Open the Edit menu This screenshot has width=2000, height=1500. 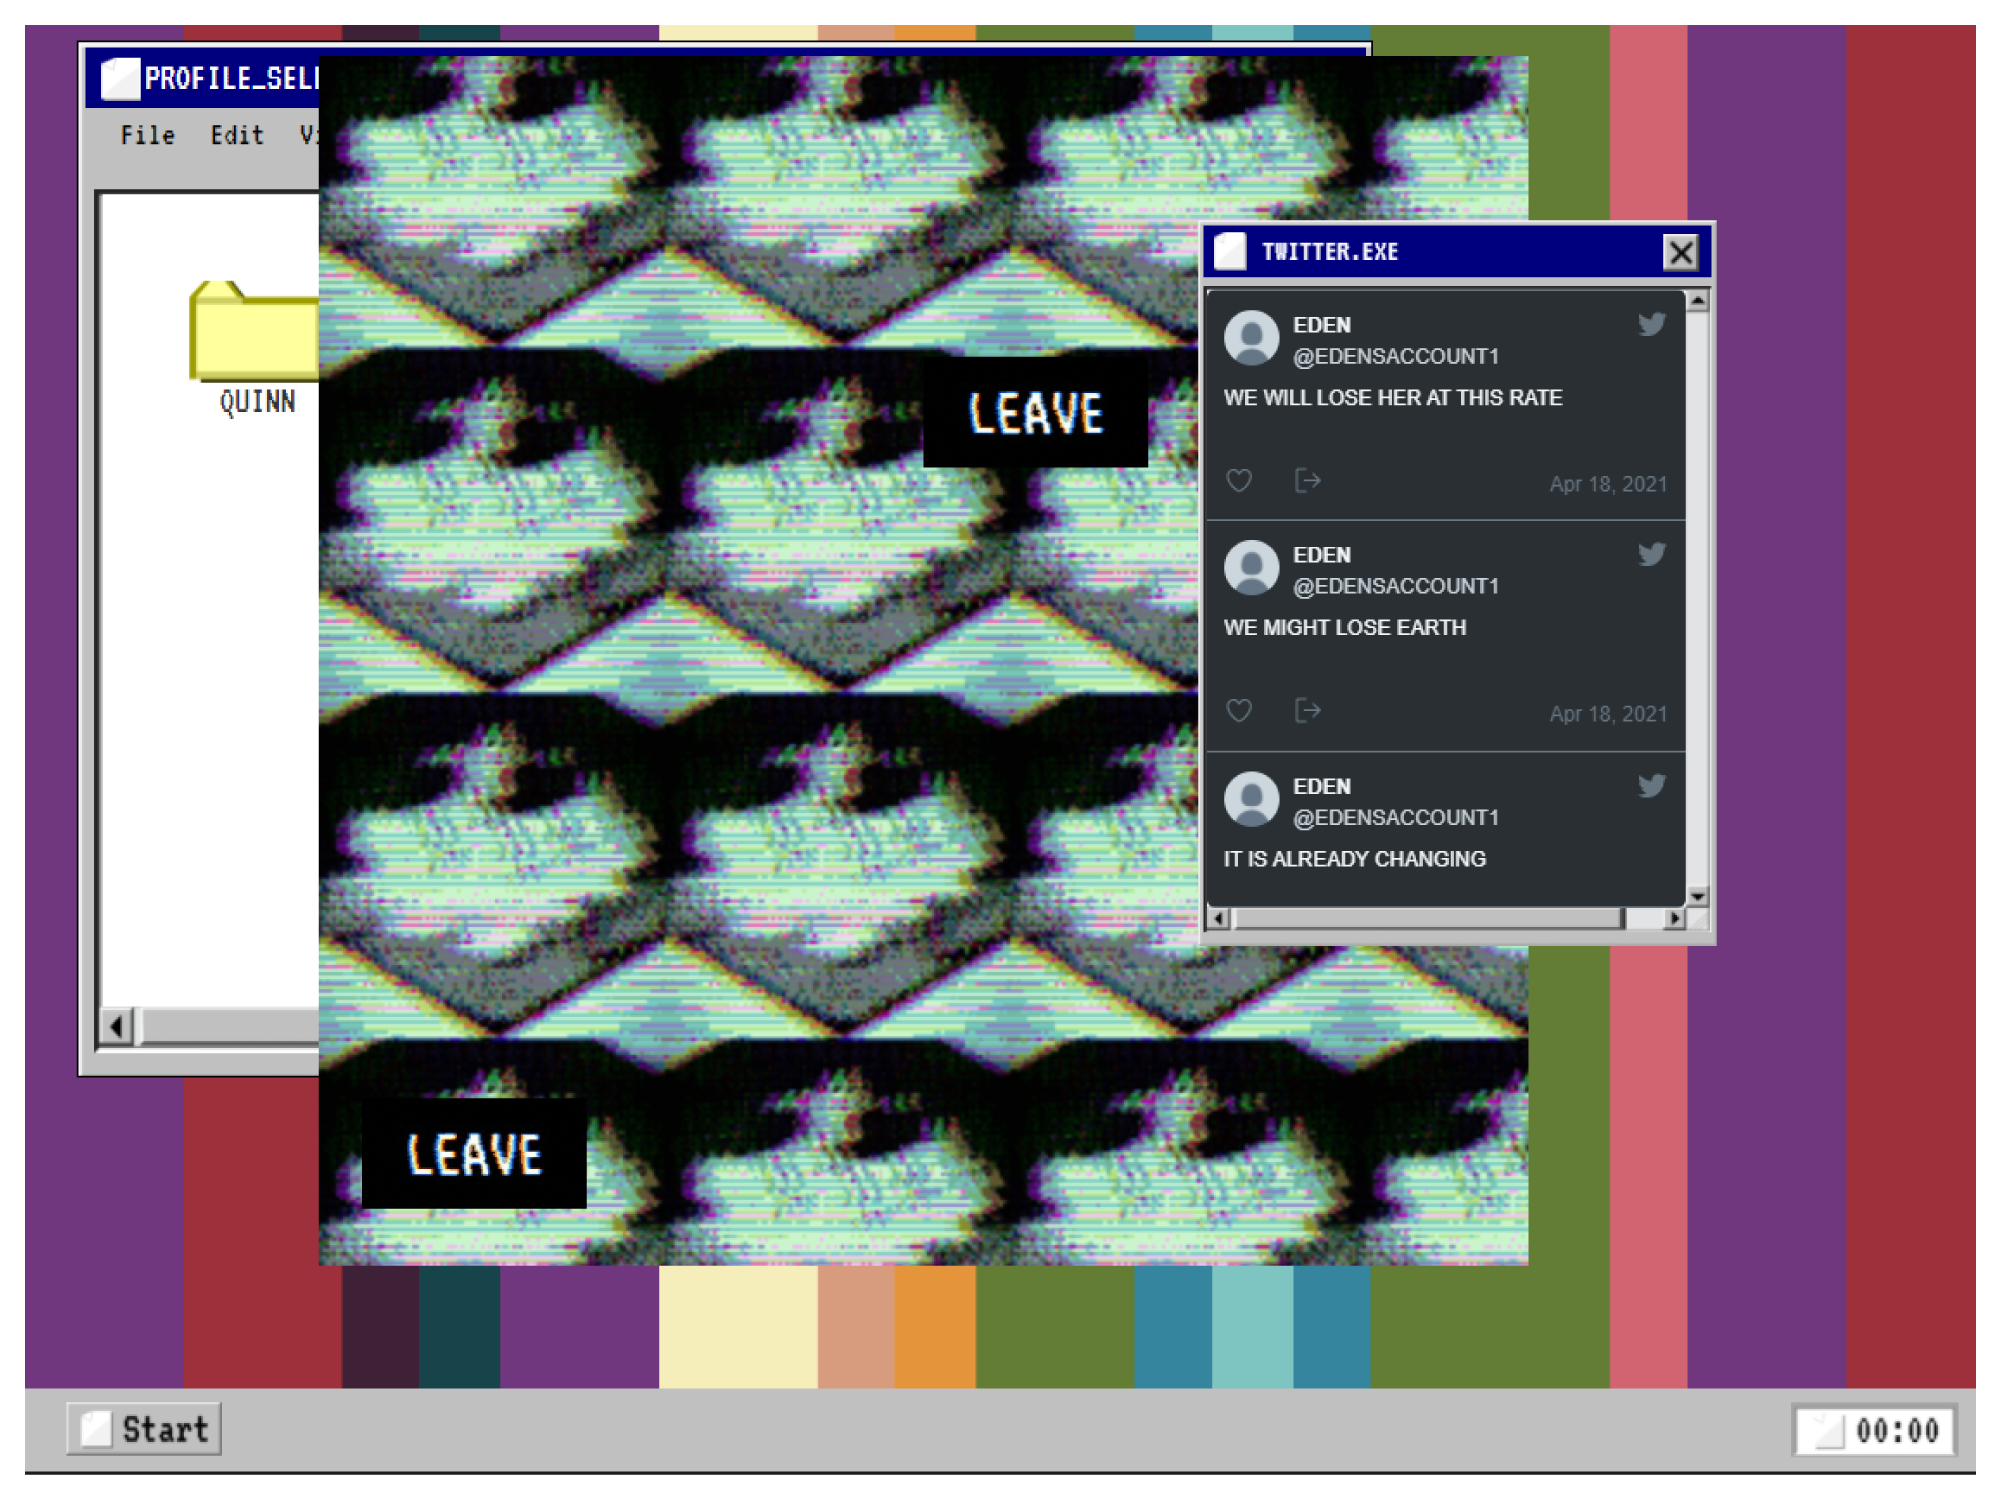237,135
